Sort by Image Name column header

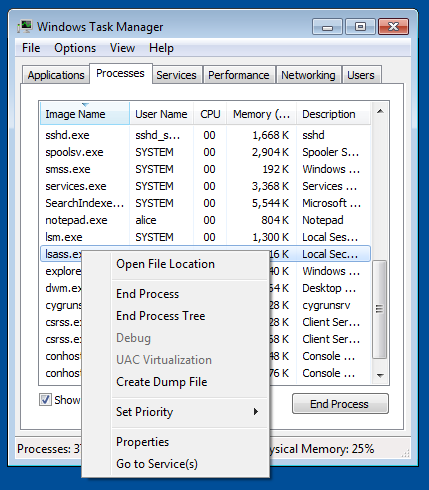click(x=85, y=114)
